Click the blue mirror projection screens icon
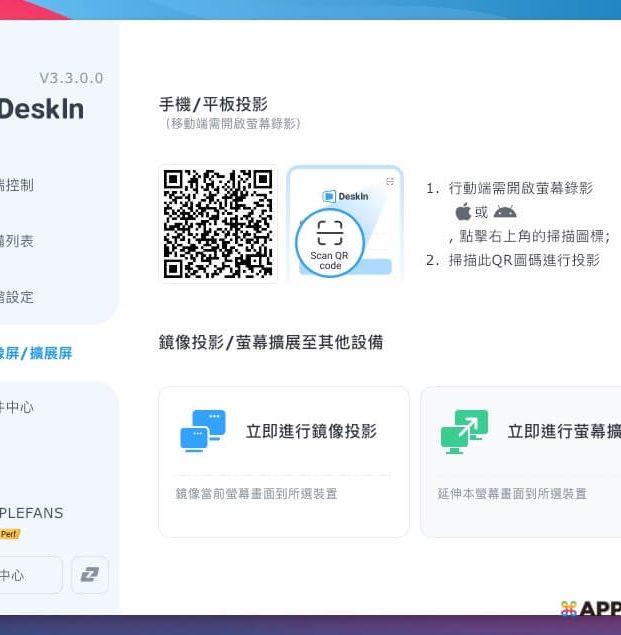The width and height of the screenshot is (621, 635). [x=203, y=431]
